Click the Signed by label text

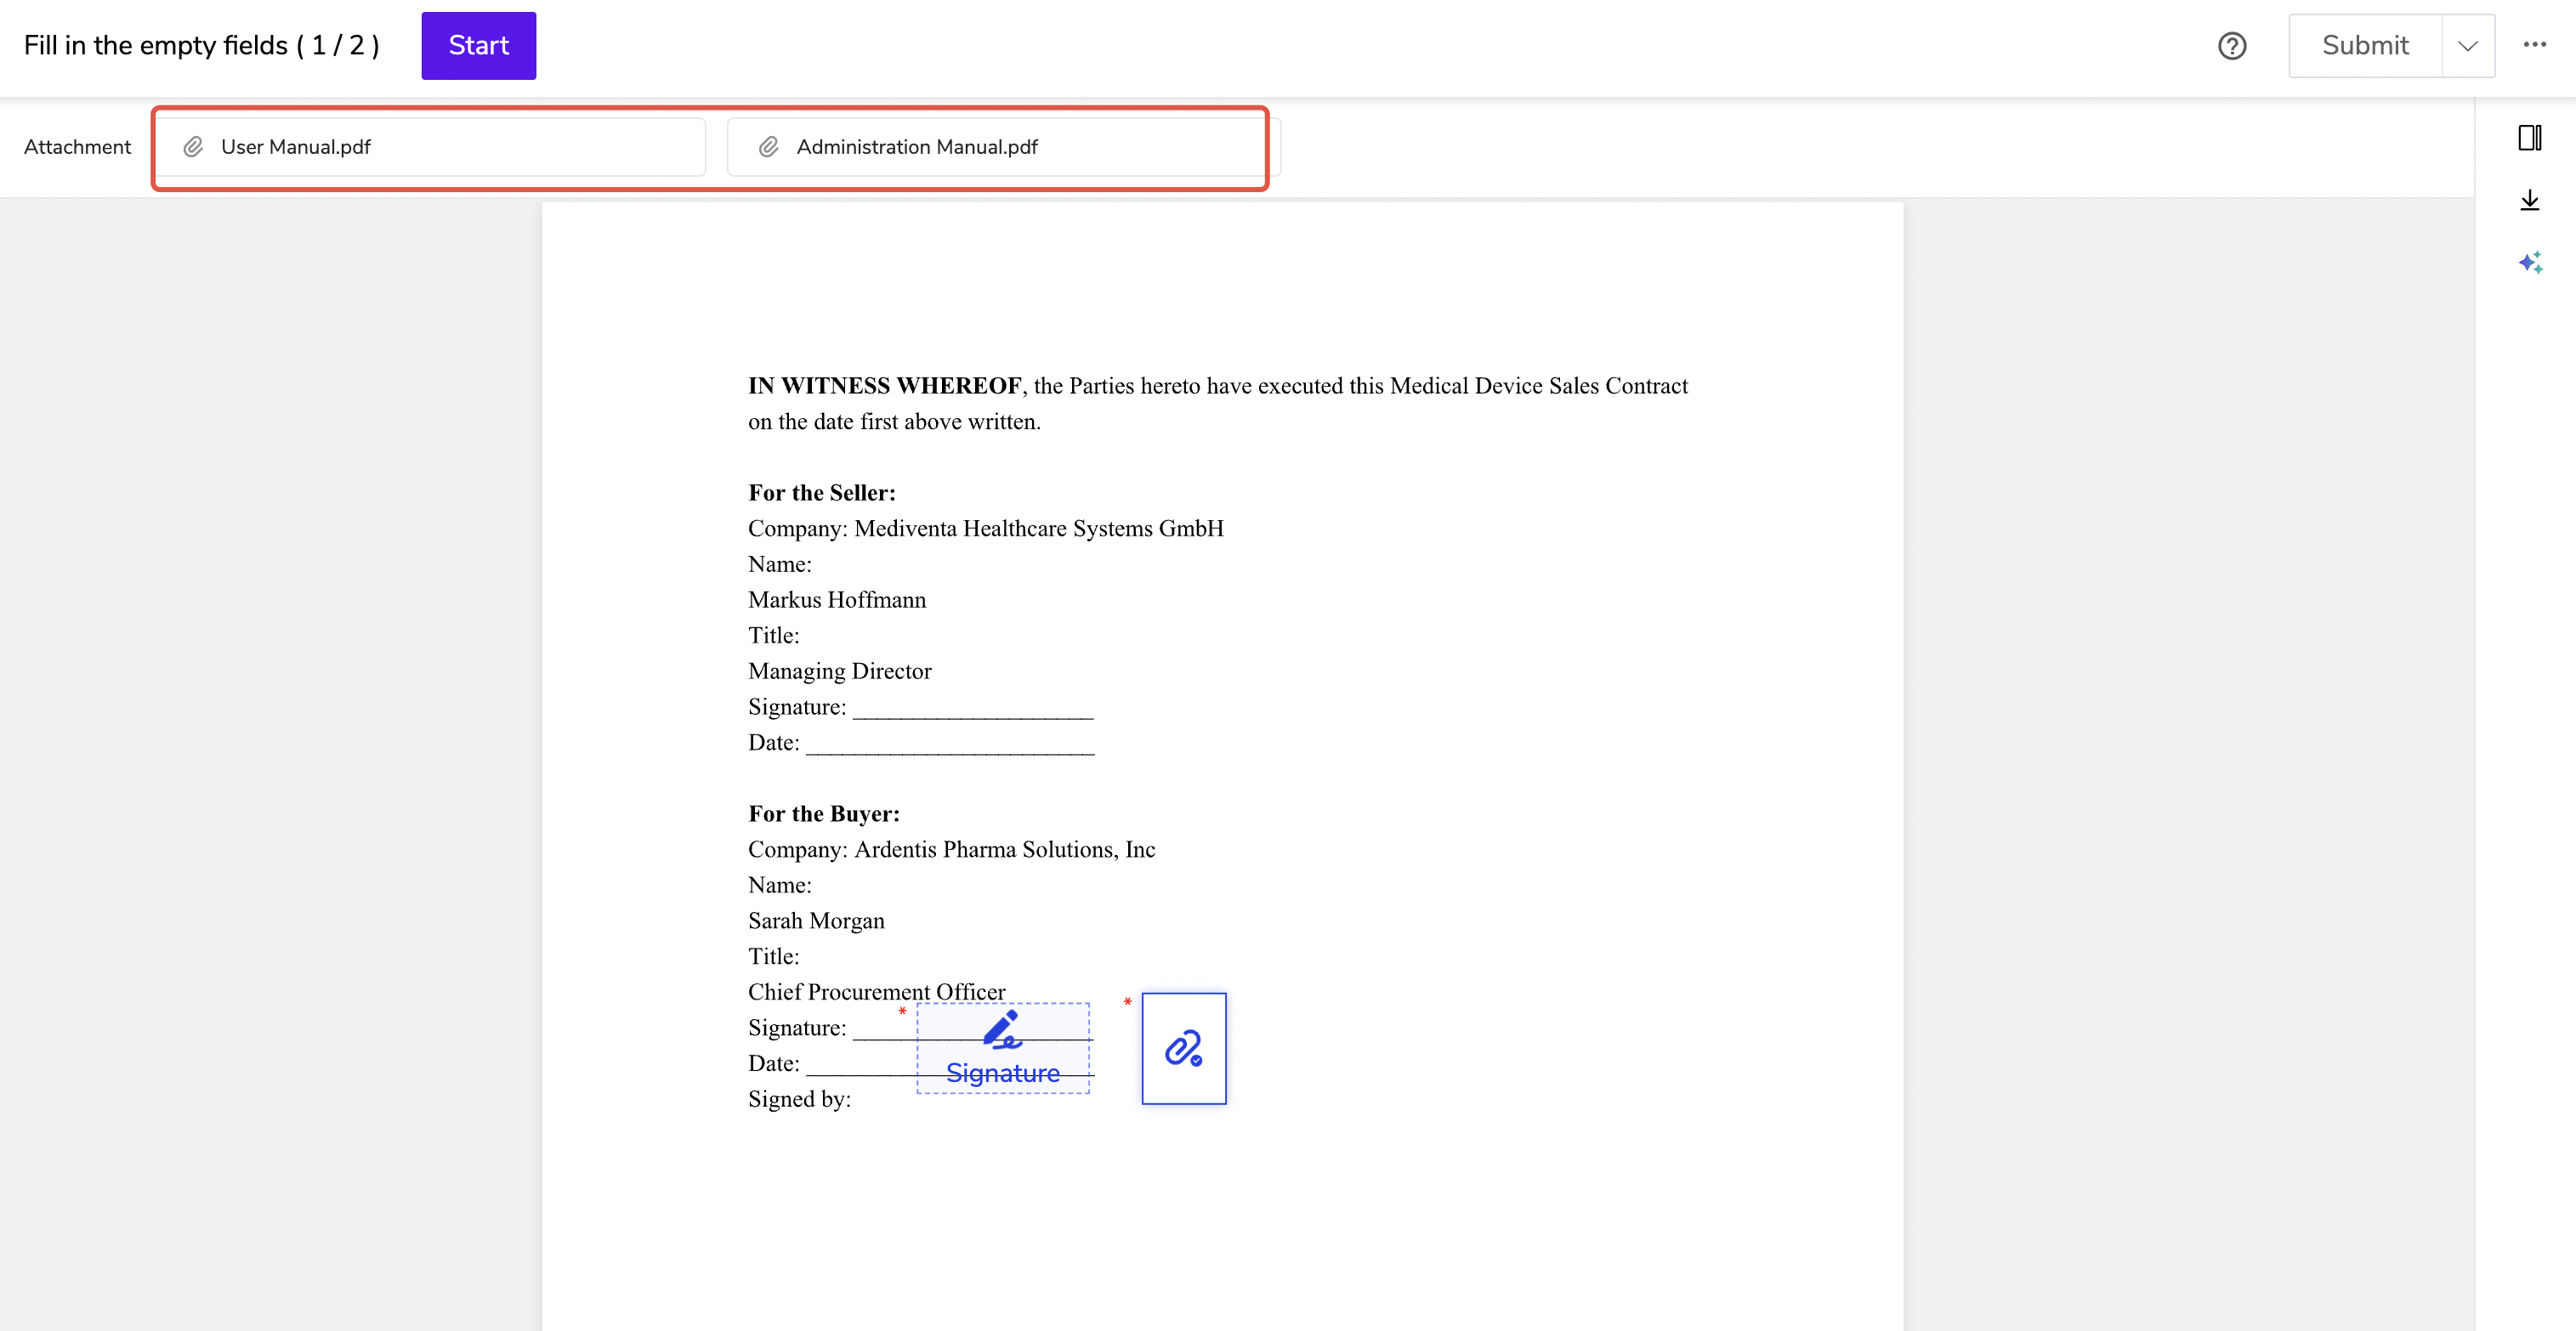click(799, 1099)
